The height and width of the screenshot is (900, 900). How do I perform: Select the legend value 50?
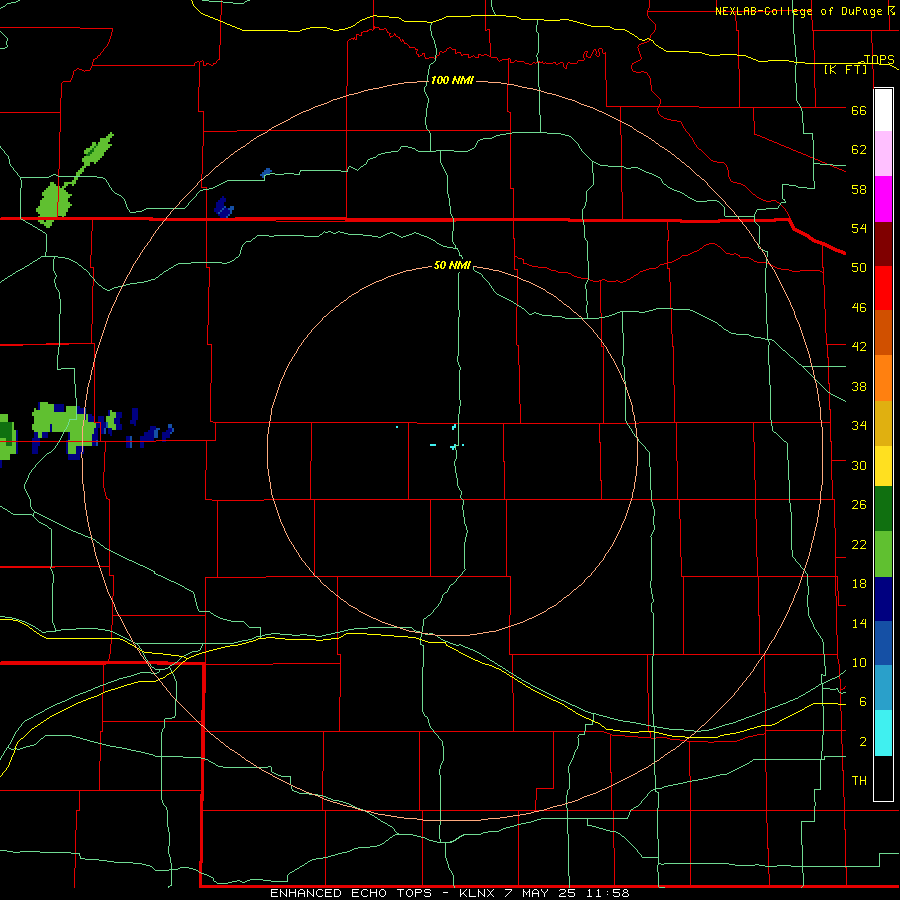(x=859, y=267)
